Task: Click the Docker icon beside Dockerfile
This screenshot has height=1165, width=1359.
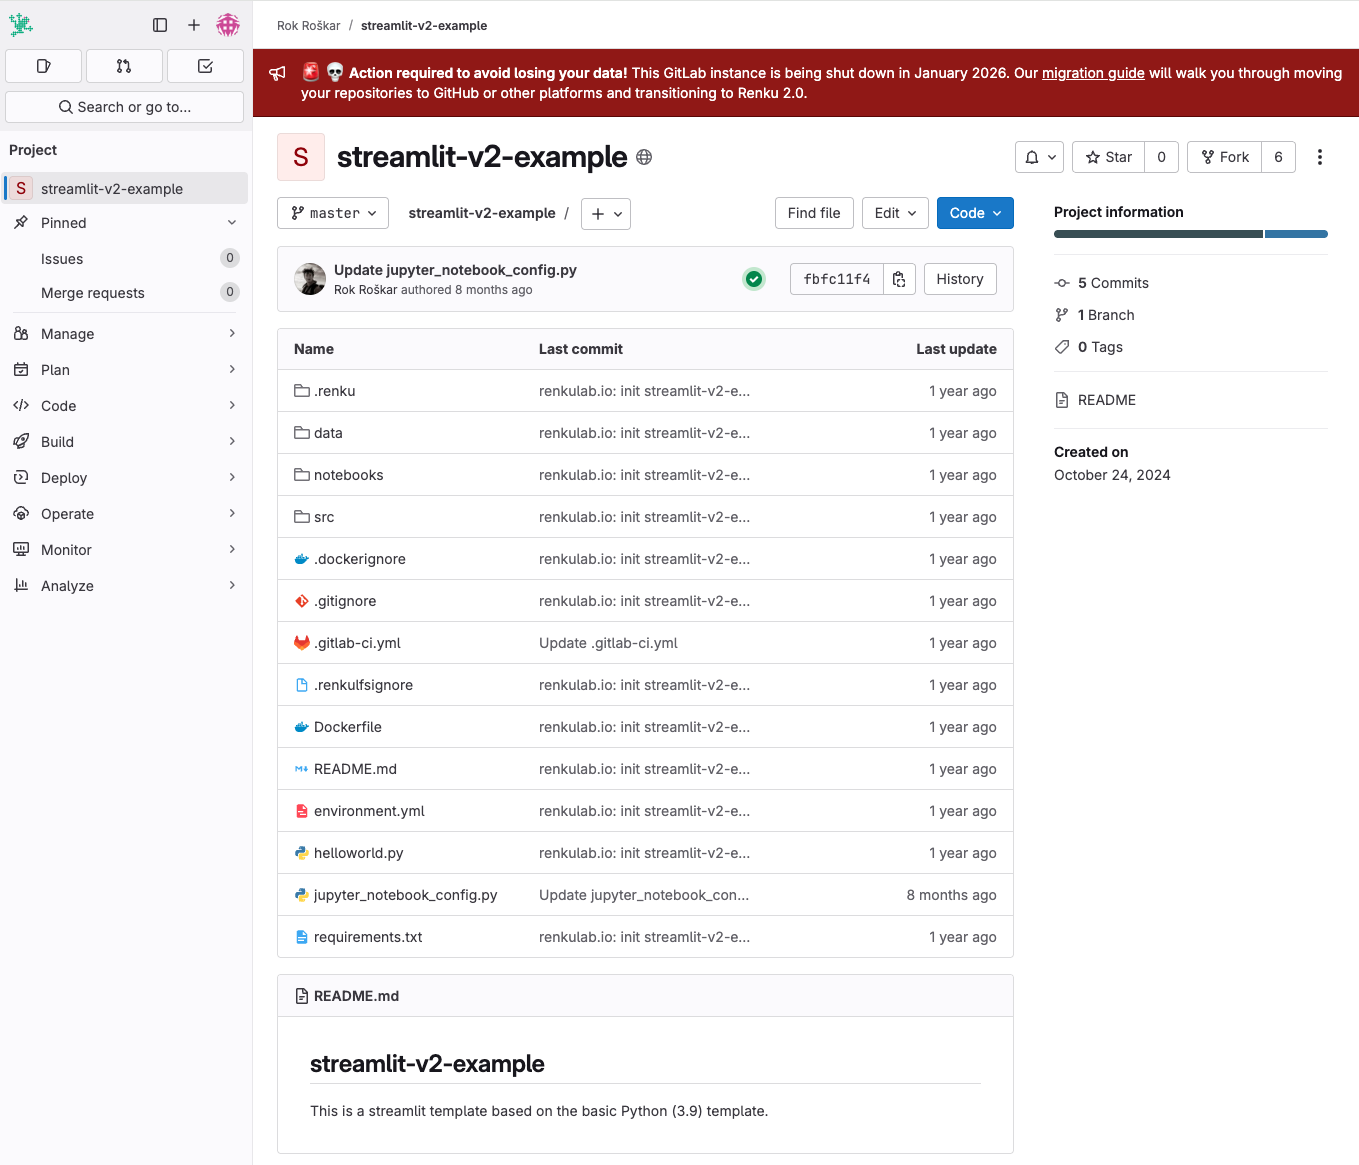Action: click(302, 727)
